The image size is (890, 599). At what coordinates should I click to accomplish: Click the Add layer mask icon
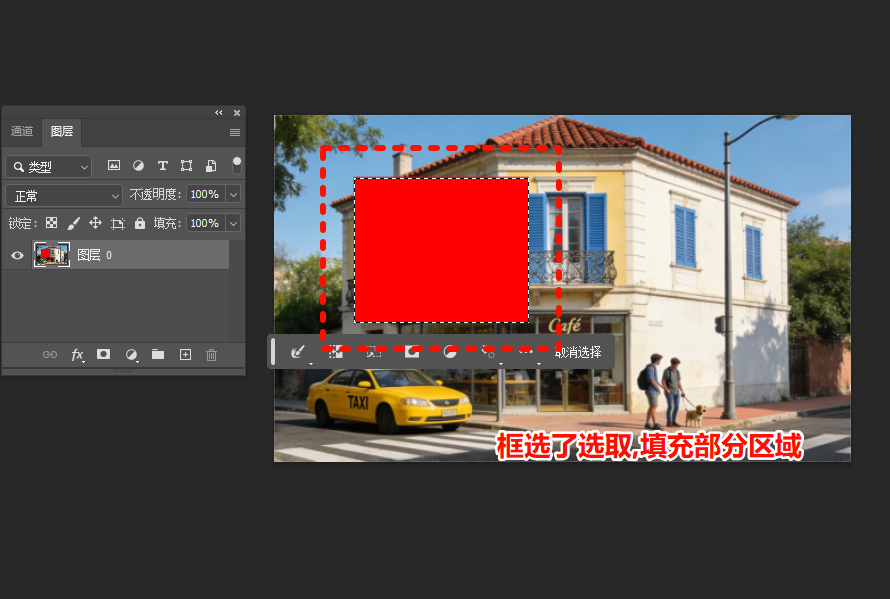click(104, 354)
